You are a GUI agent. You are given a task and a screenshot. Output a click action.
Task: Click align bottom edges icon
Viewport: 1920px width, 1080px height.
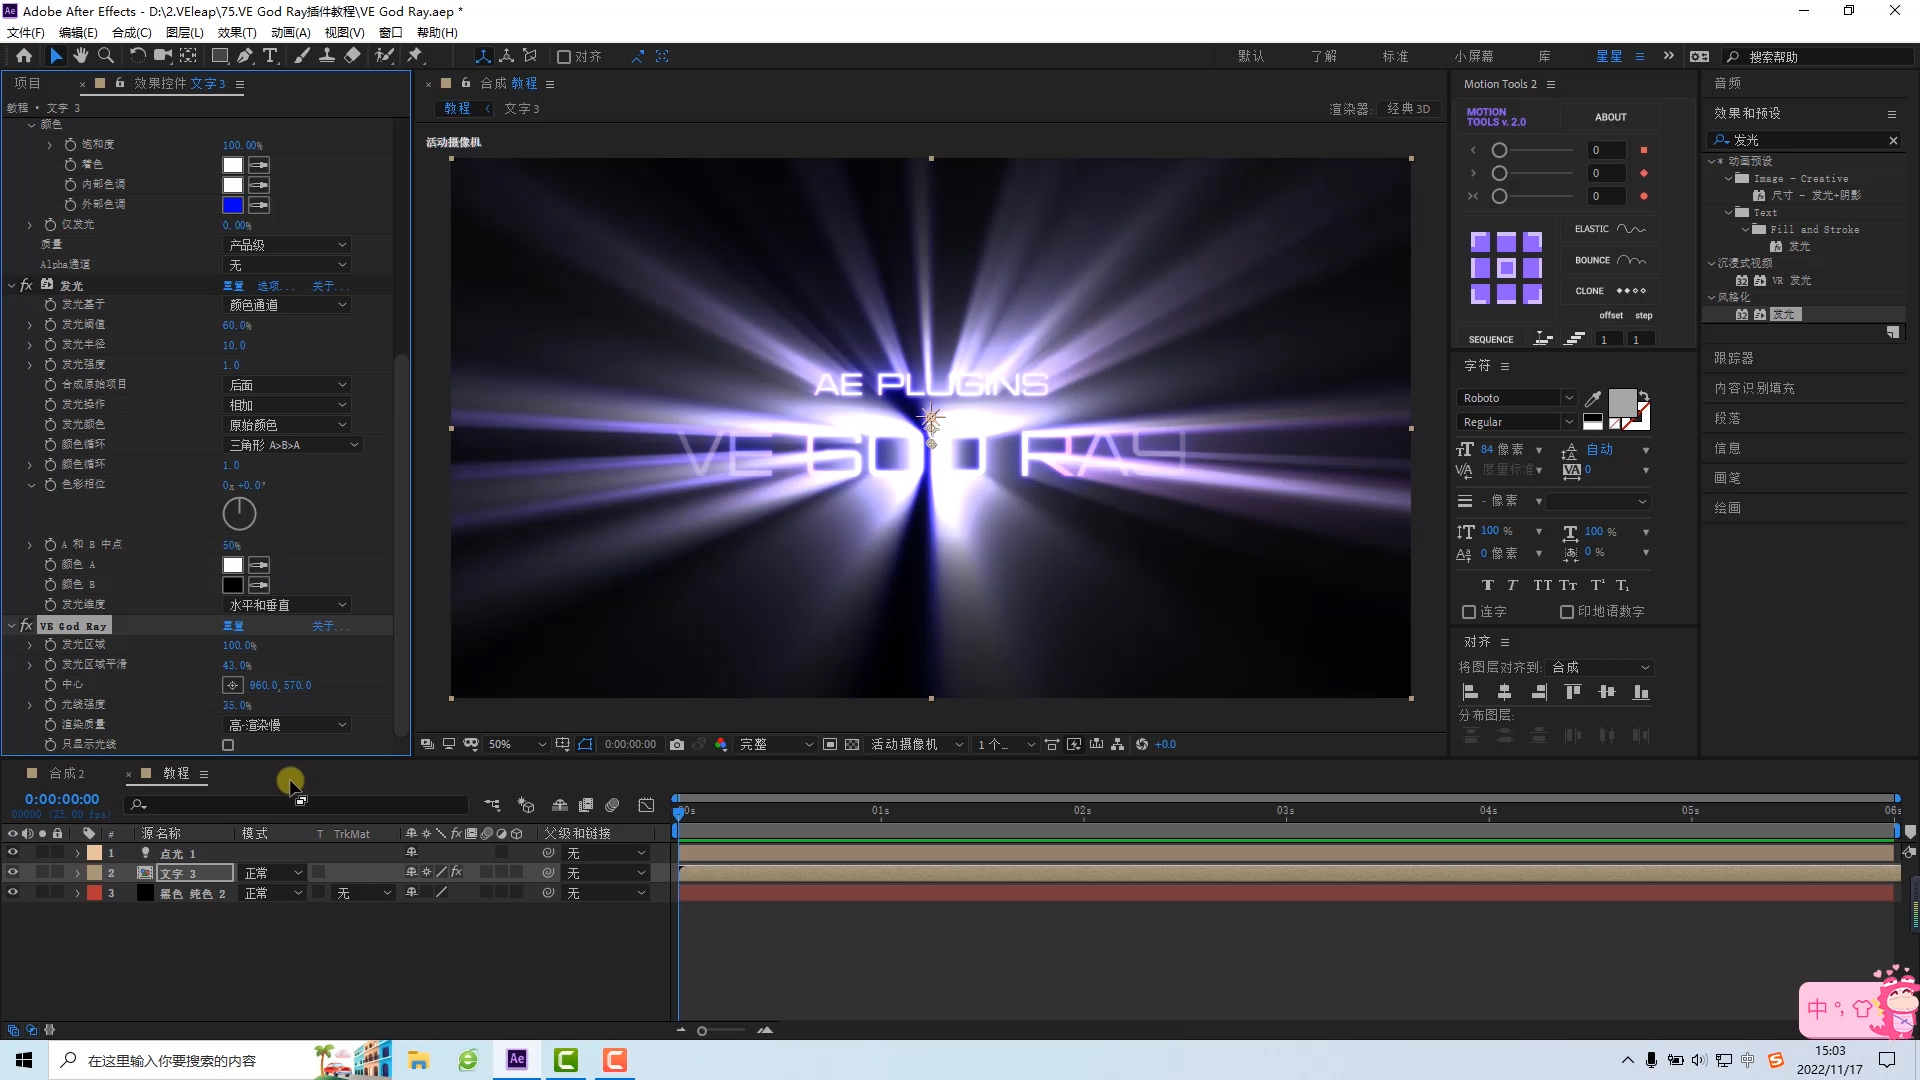(1641, 692)
